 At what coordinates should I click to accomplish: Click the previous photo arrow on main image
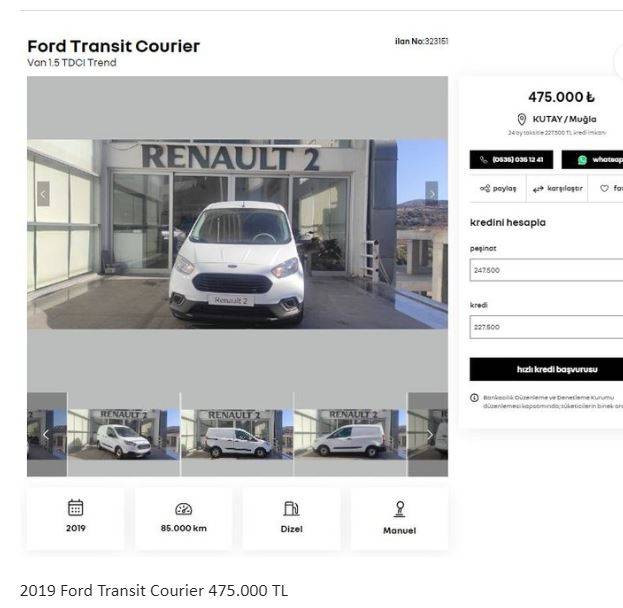(43, 194)
